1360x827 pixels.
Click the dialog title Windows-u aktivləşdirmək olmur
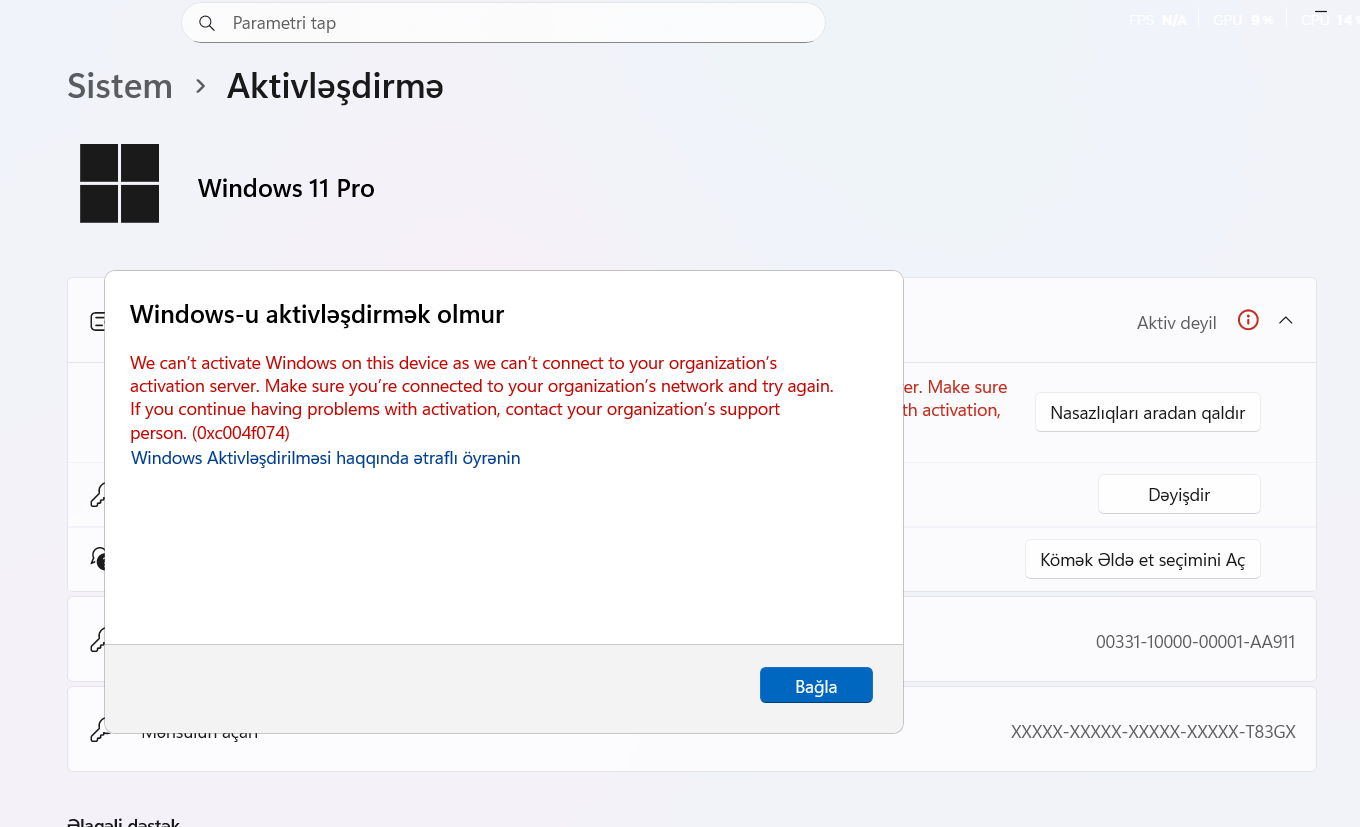tap(317, 314)
